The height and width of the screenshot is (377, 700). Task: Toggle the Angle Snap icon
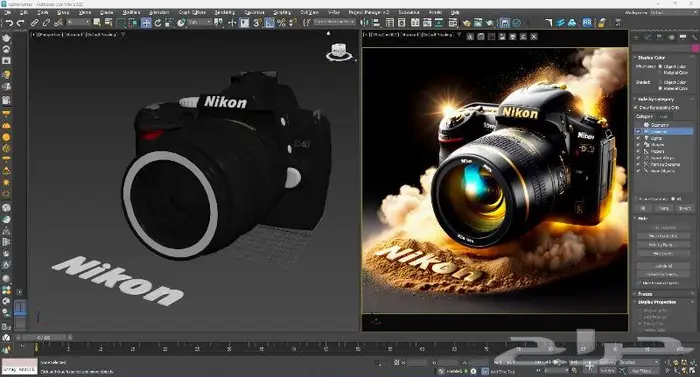[270, 23]
